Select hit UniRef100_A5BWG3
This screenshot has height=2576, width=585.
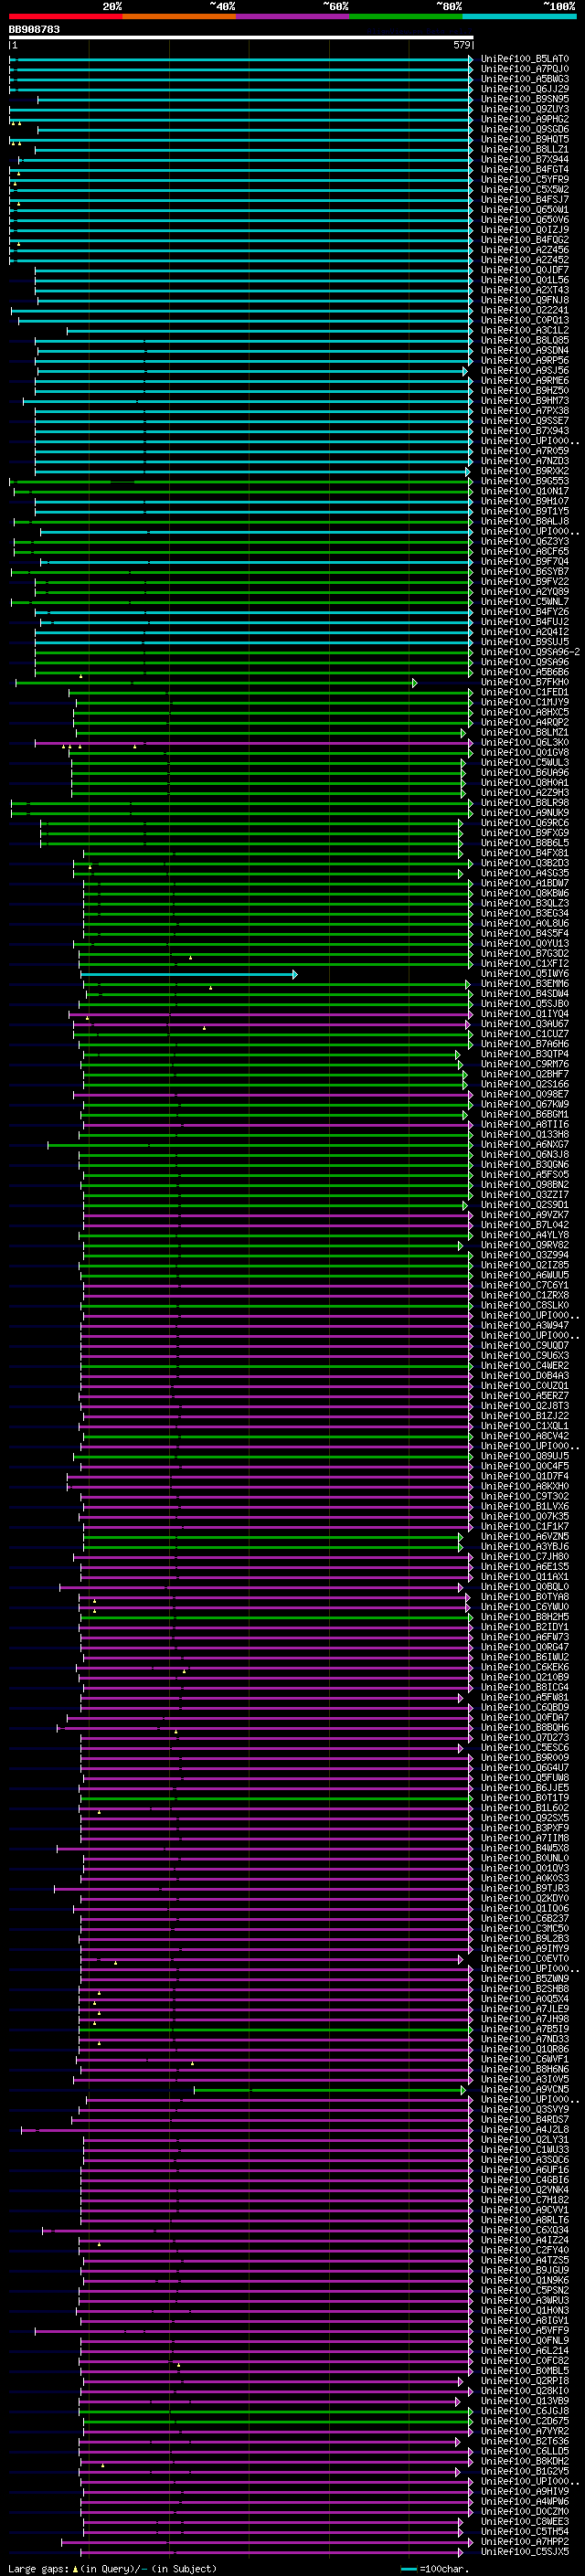click(x=525, y=79)
